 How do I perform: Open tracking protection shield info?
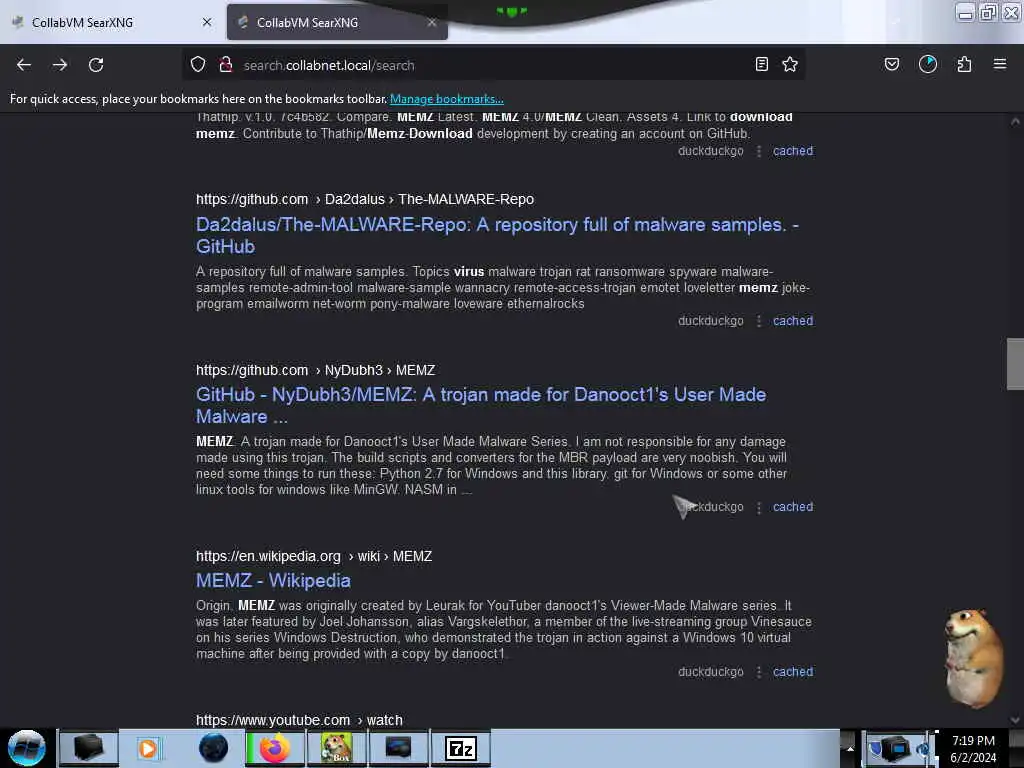coord(198,65)
